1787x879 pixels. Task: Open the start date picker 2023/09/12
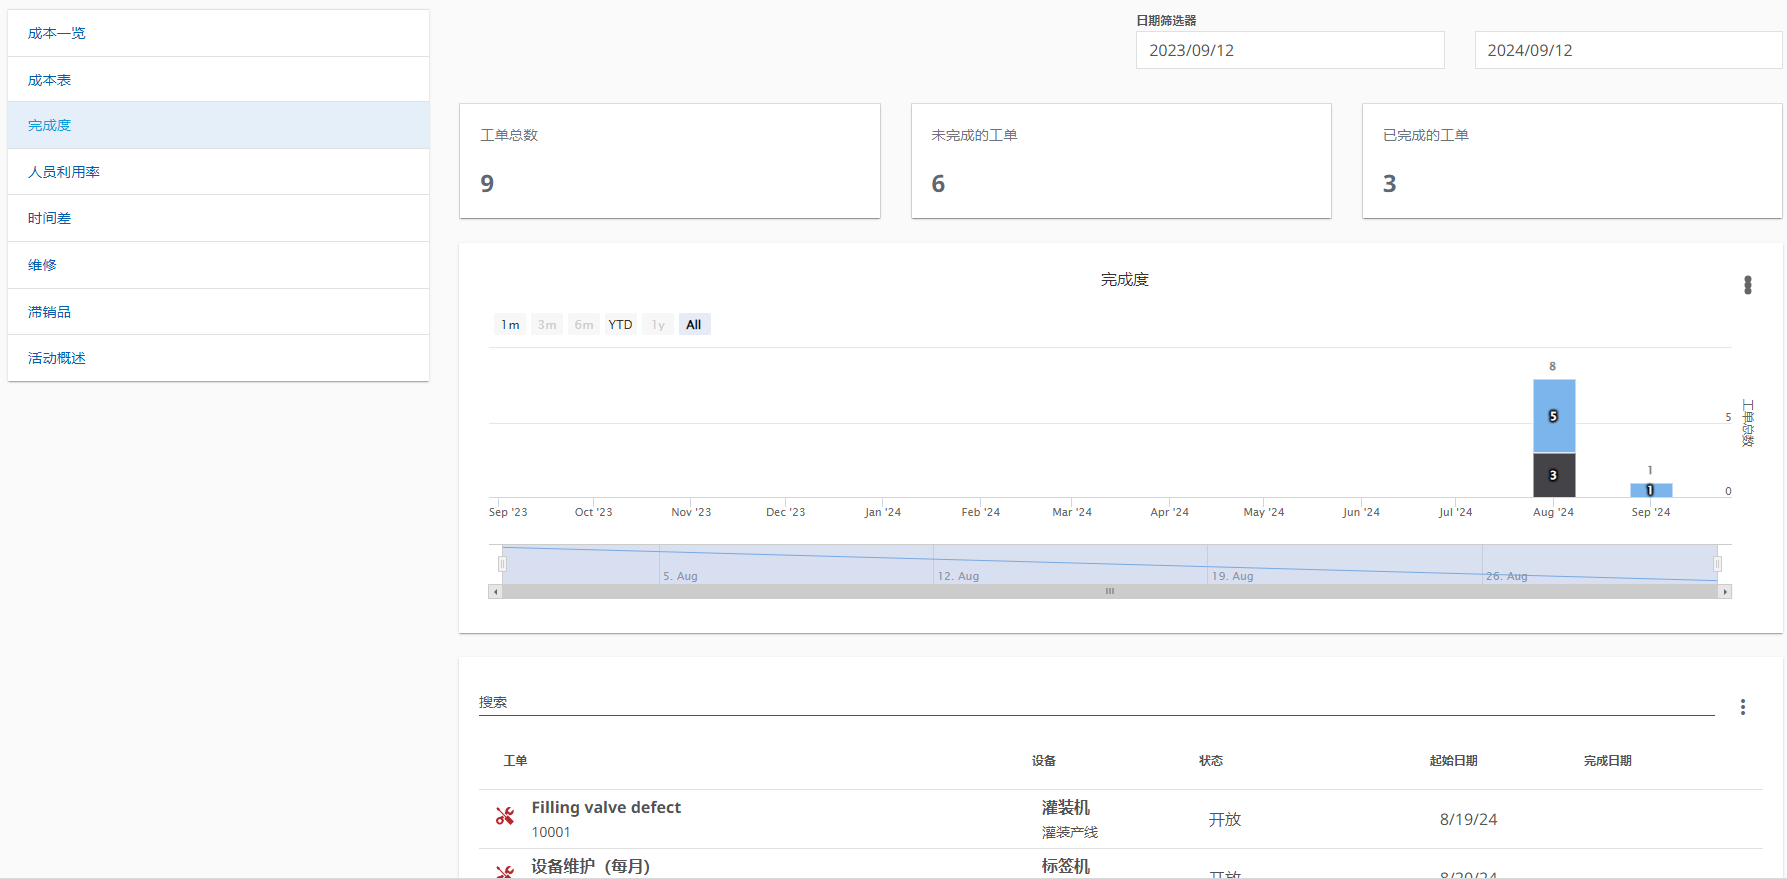click(1289, 50)
